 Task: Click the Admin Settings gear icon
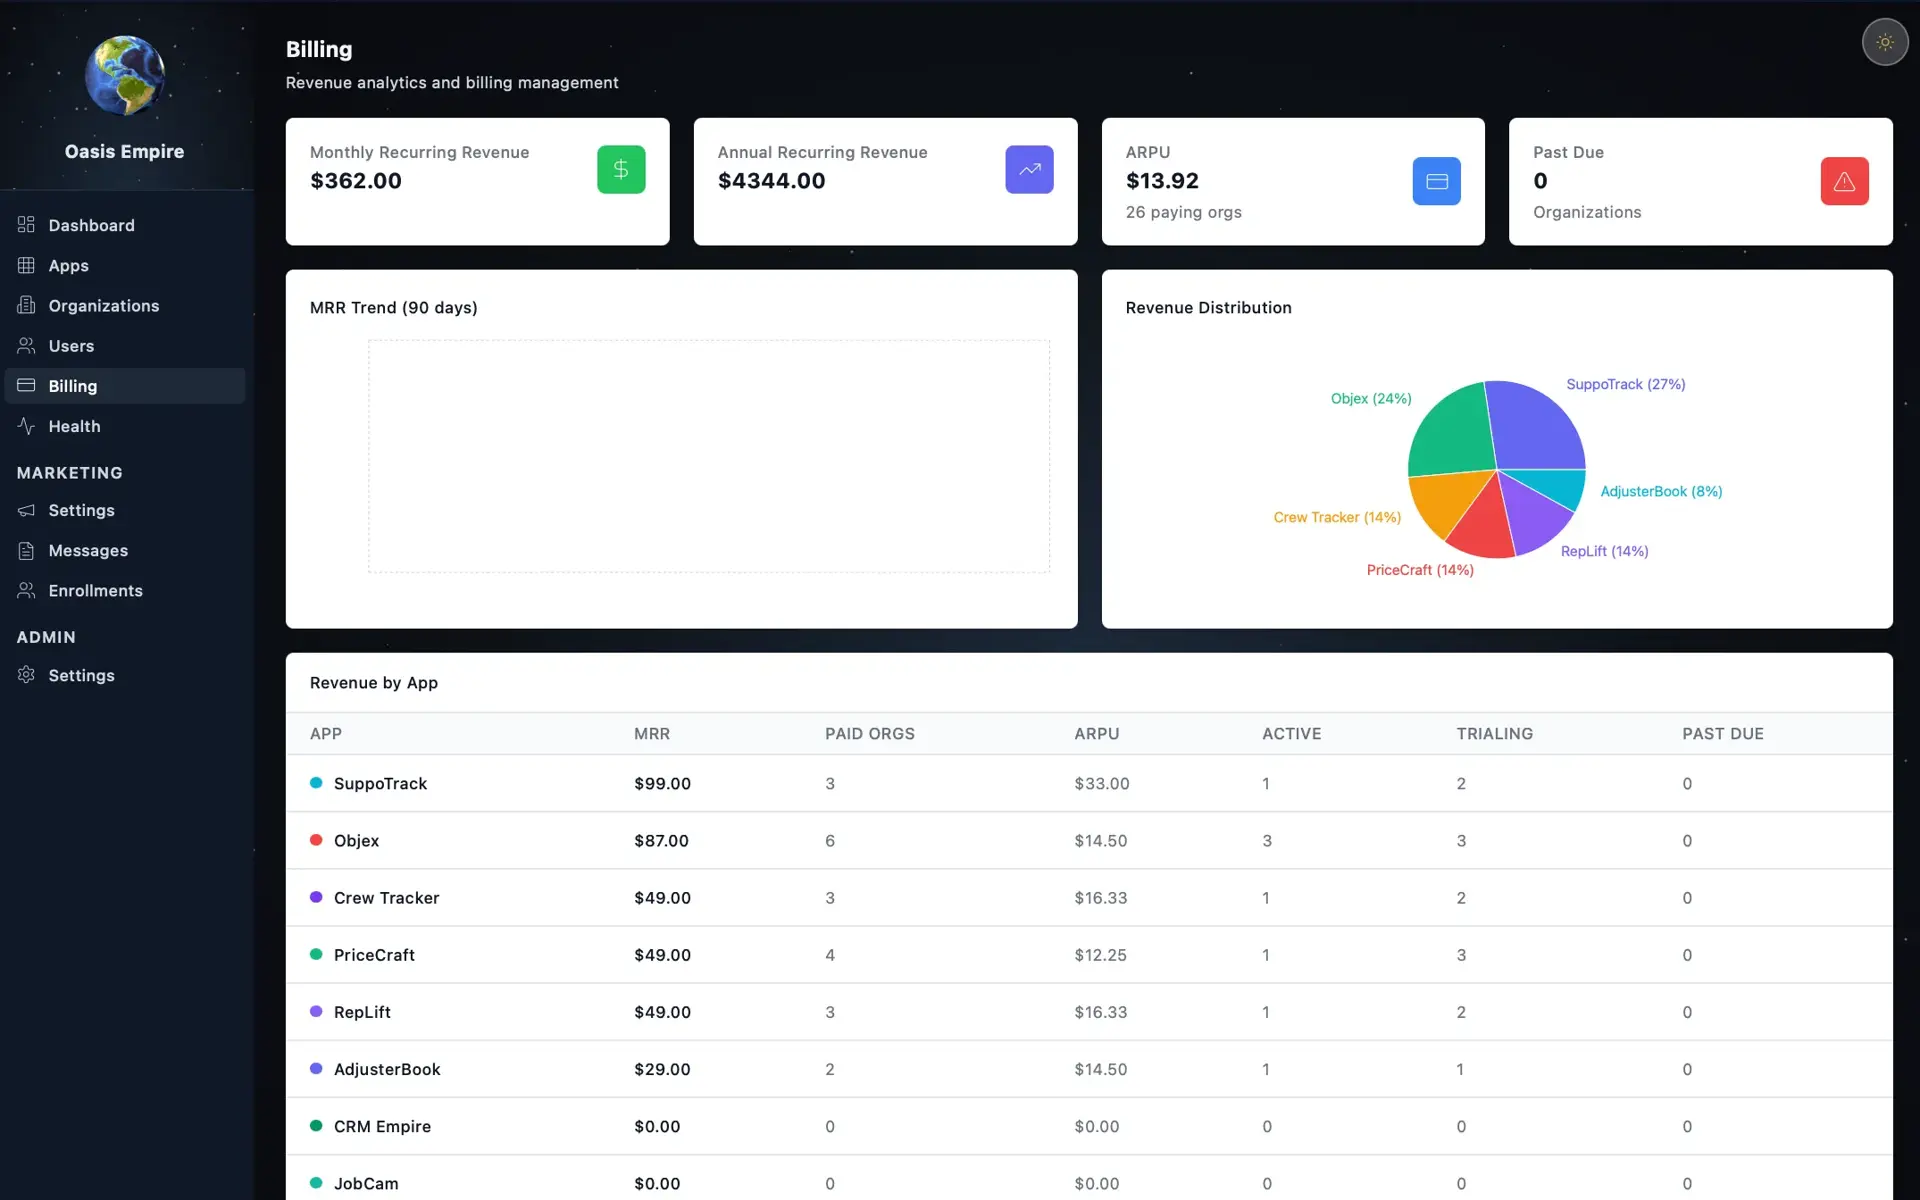(x=26, y=675)
